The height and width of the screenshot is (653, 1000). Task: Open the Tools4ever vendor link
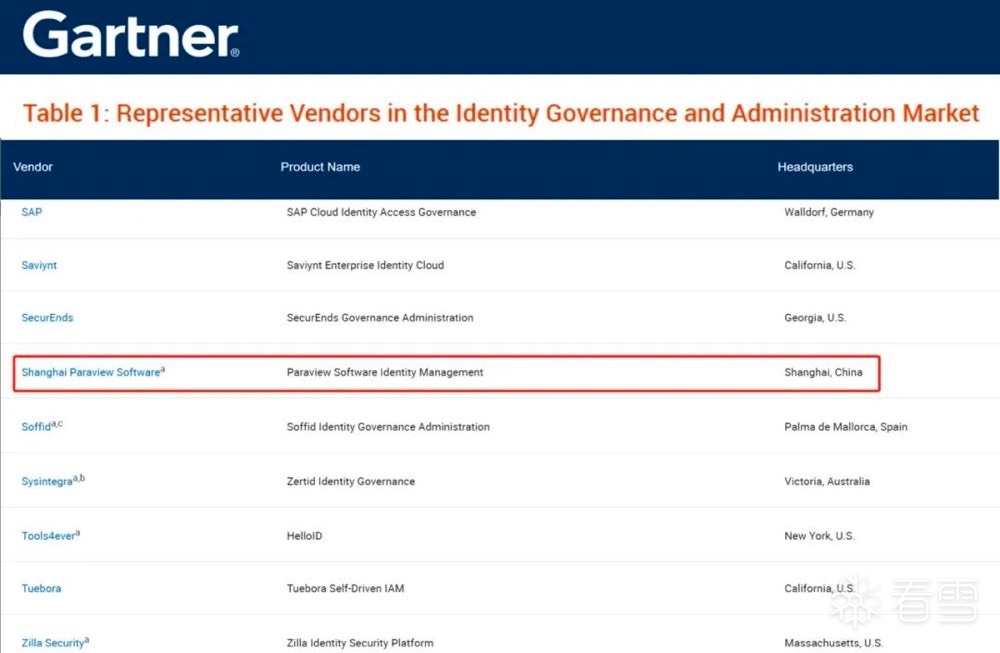pyautogui.click(x=50, y=535)
